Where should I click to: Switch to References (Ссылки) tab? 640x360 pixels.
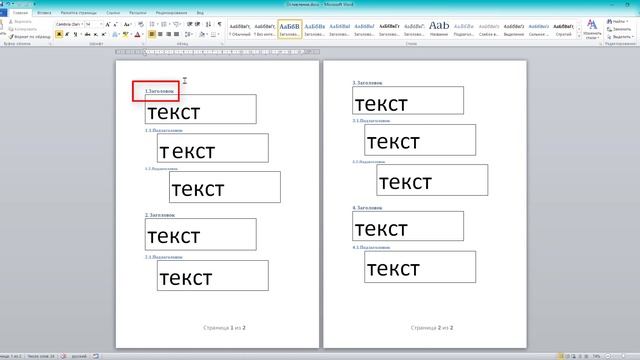pyautogui.click(x=113, y=13)
